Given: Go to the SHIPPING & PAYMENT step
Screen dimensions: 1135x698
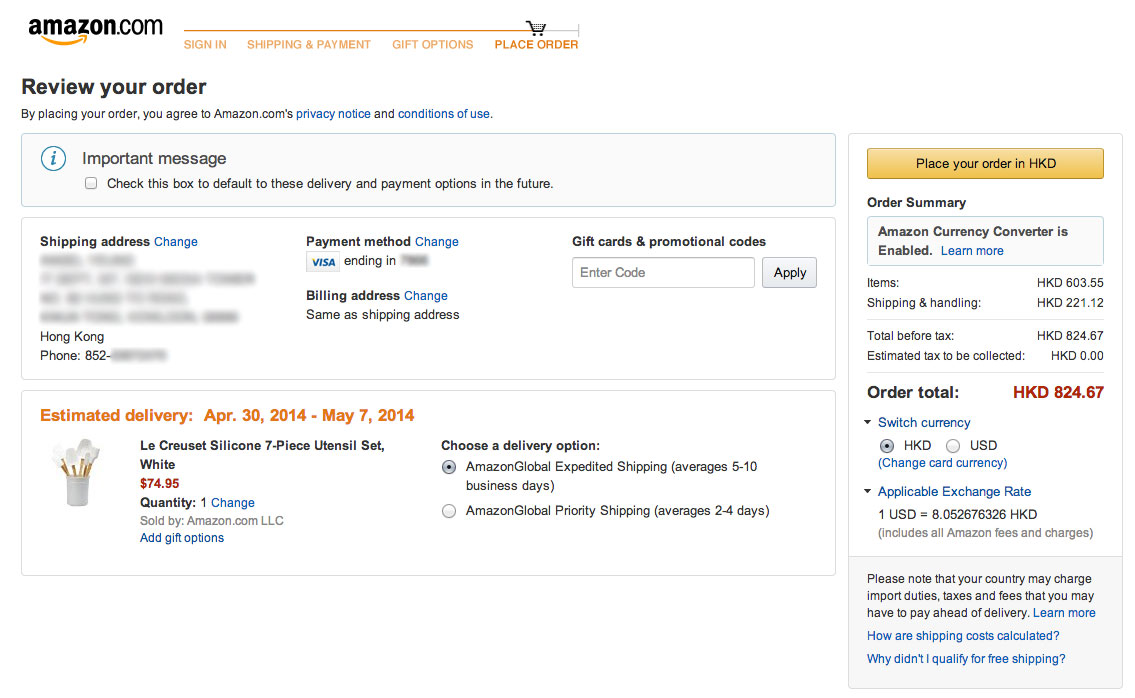Looking at the screenshot, I should pyautogui.click(x=309, y=44).
